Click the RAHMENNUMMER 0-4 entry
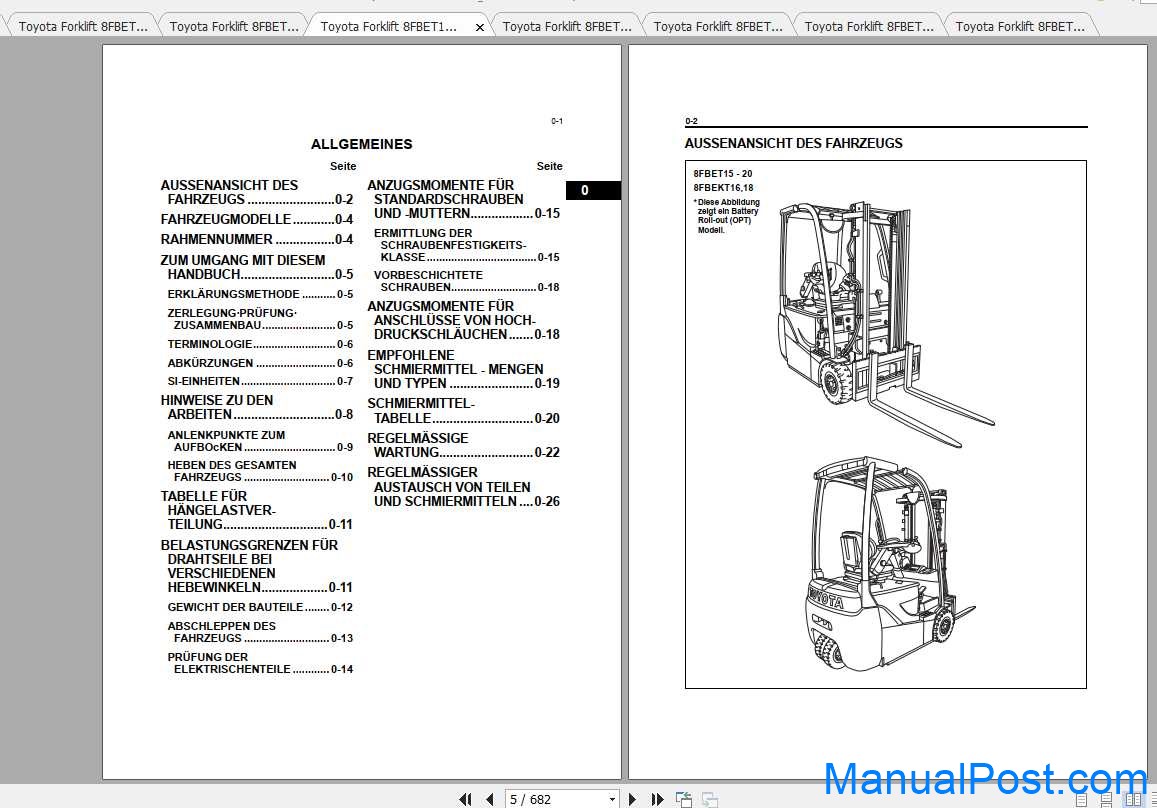The image size is (1157, 808). 257,239
